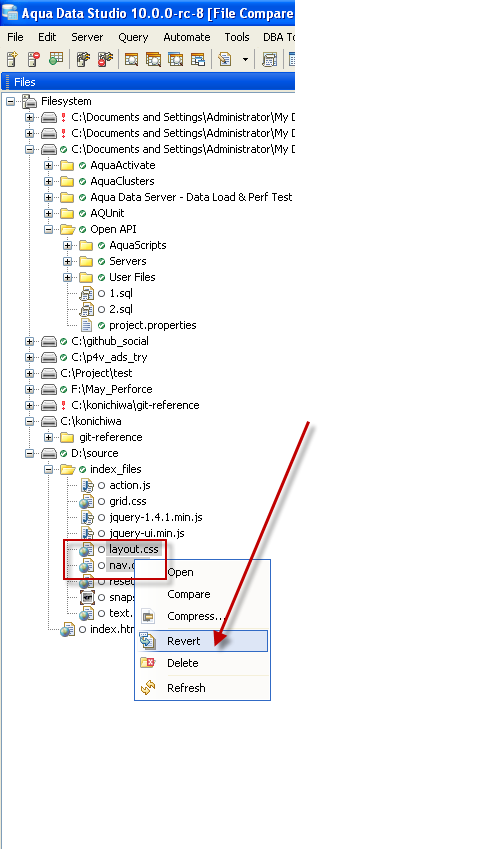Choose Compress... in the context menu

tap(202, 616)
